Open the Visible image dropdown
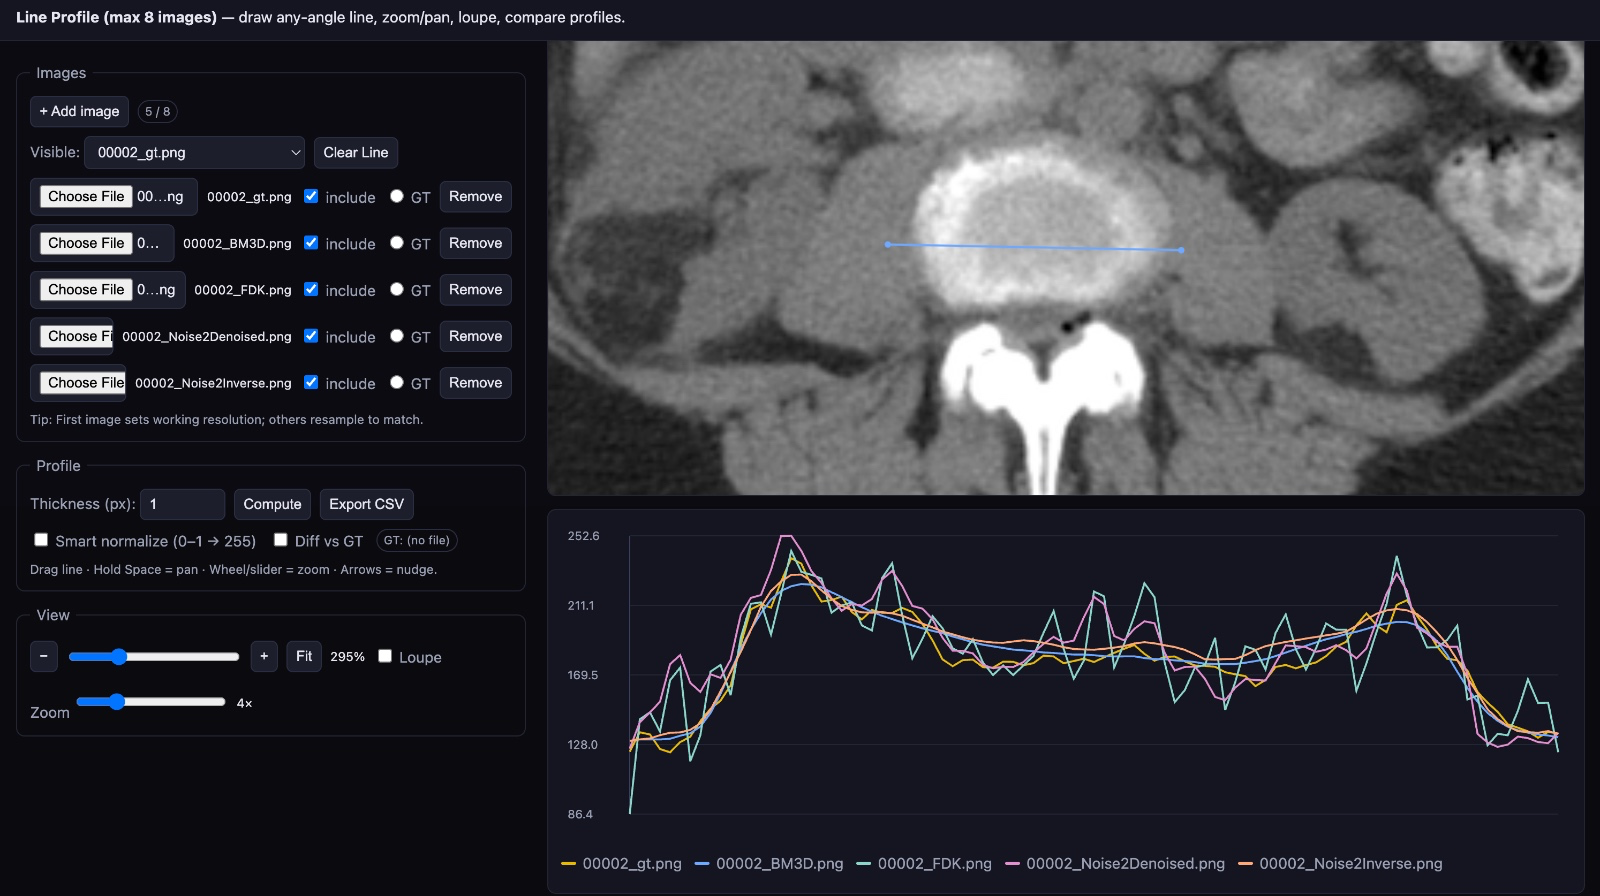The height and width of the screenshot is (896, 1600). (x=195, y=152)
